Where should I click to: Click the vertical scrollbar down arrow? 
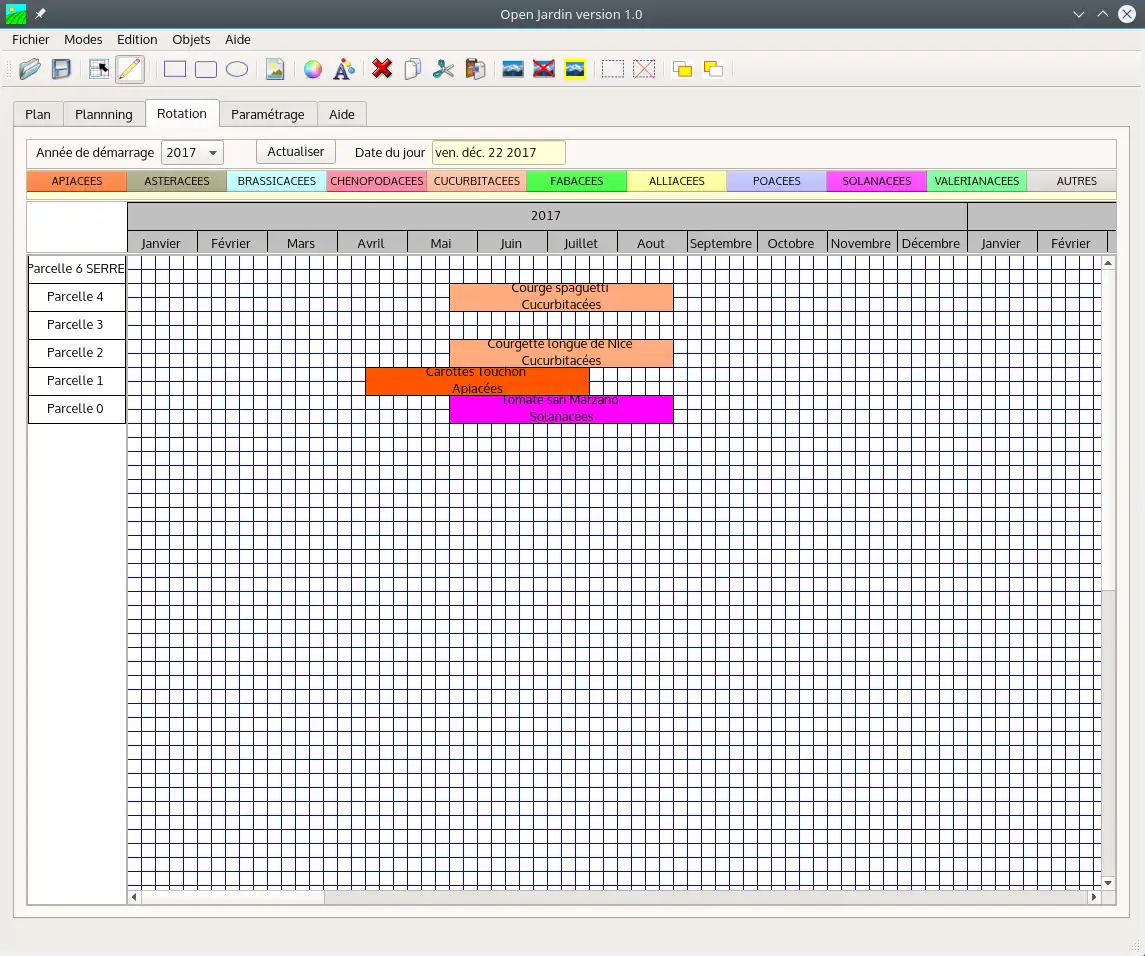pyautogui.click(x=1108, y=883)
